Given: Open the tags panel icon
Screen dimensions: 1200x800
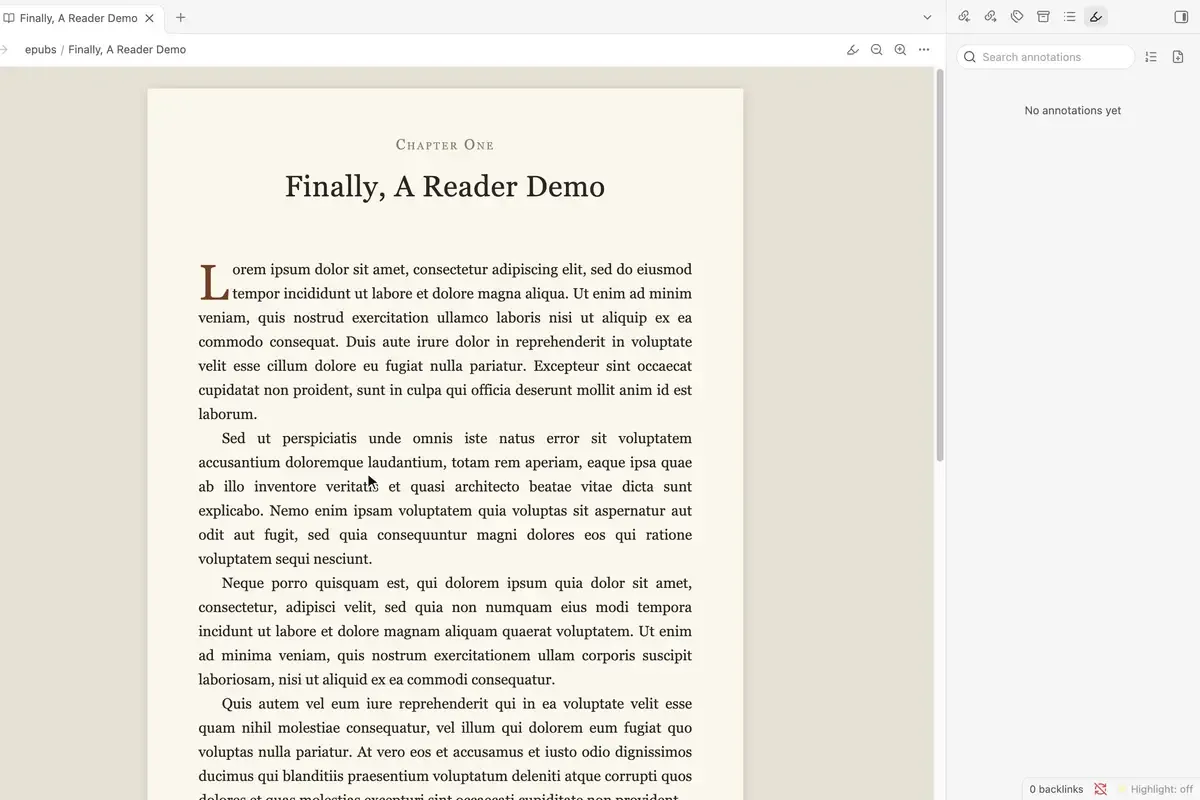Looking at the screenshot, I should point(1017,17).
